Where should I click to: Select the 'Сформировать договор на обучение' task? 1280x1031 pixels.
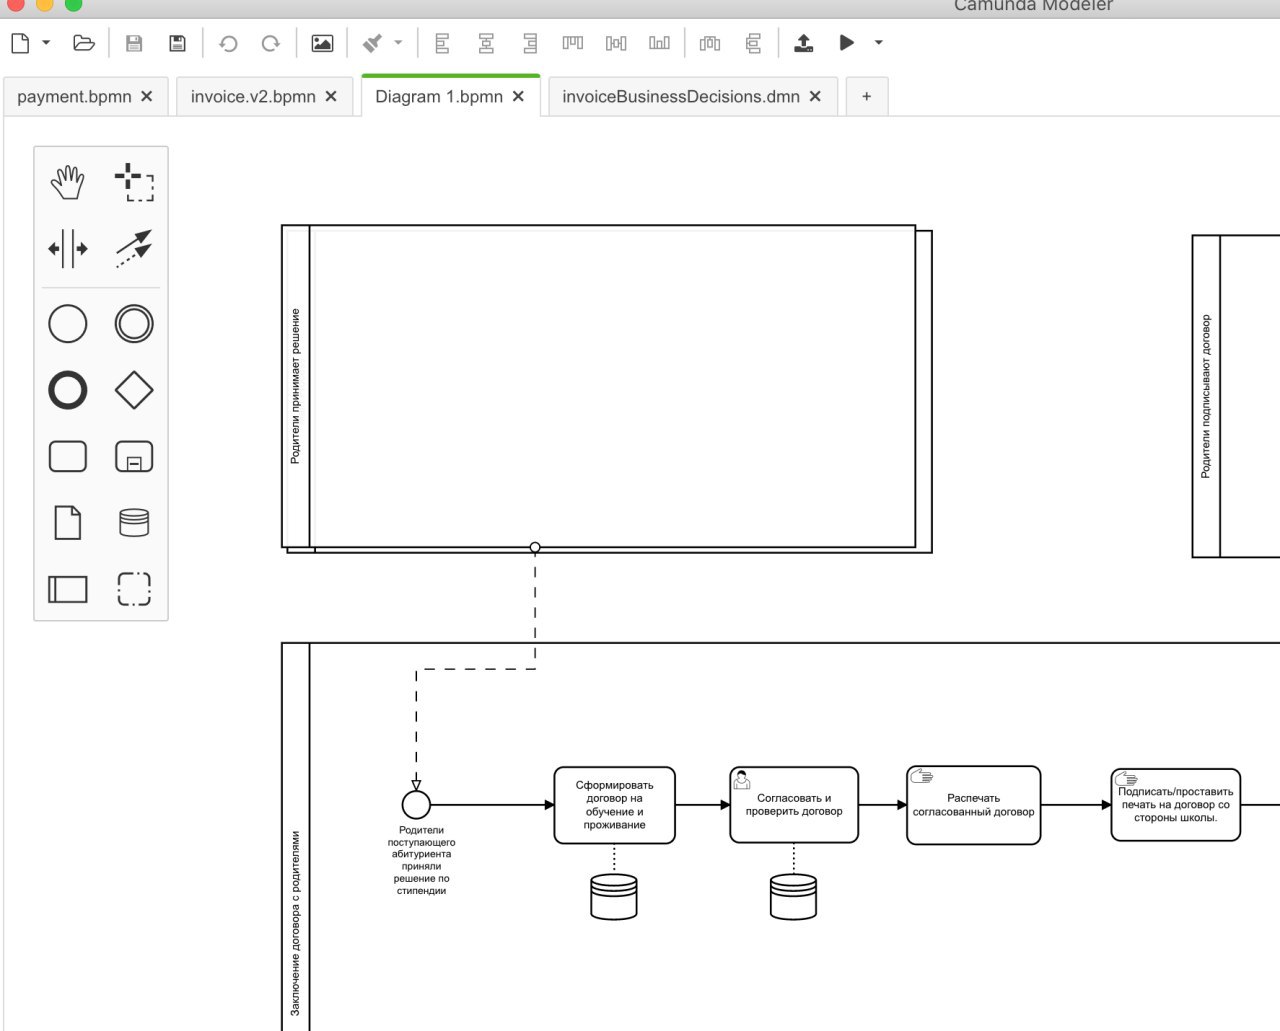pos(614,805)
